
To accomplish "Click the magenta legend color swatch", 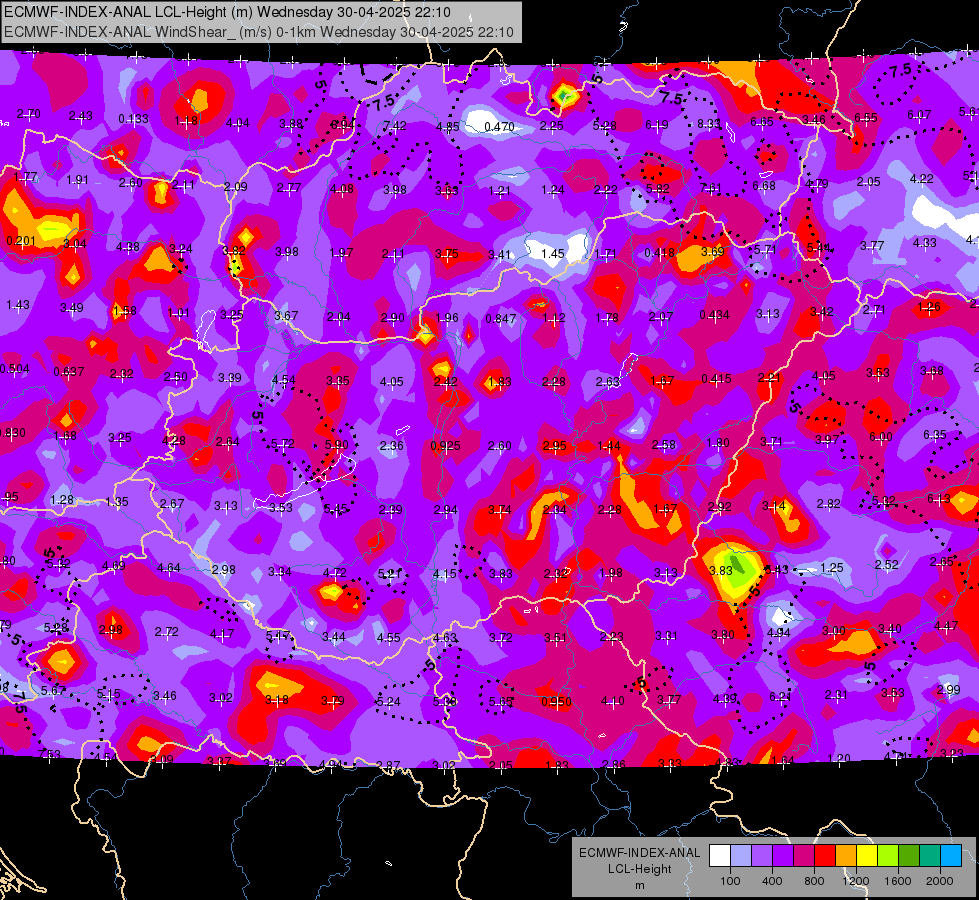I will tap(804, 855).
